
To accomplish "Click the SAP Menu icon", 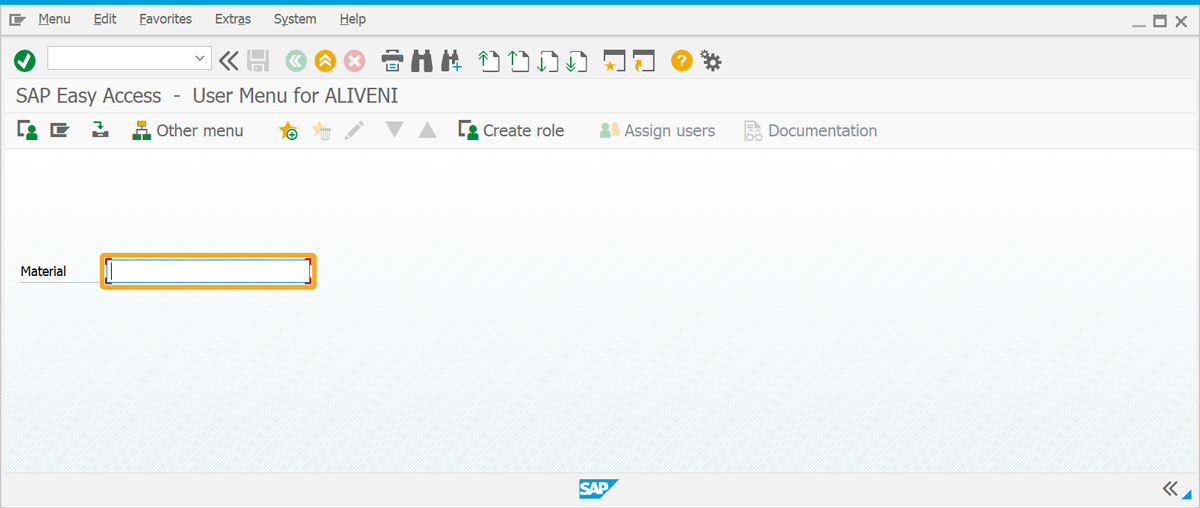I will (60, 130).
